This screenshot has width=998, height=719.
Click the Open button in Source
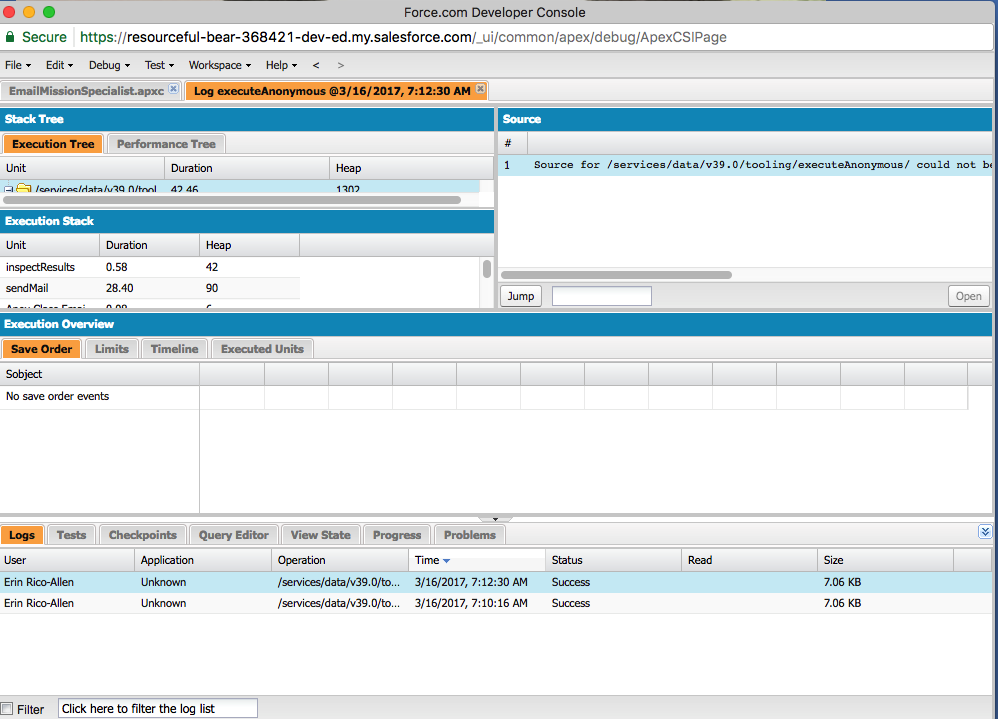coord(968,296)
